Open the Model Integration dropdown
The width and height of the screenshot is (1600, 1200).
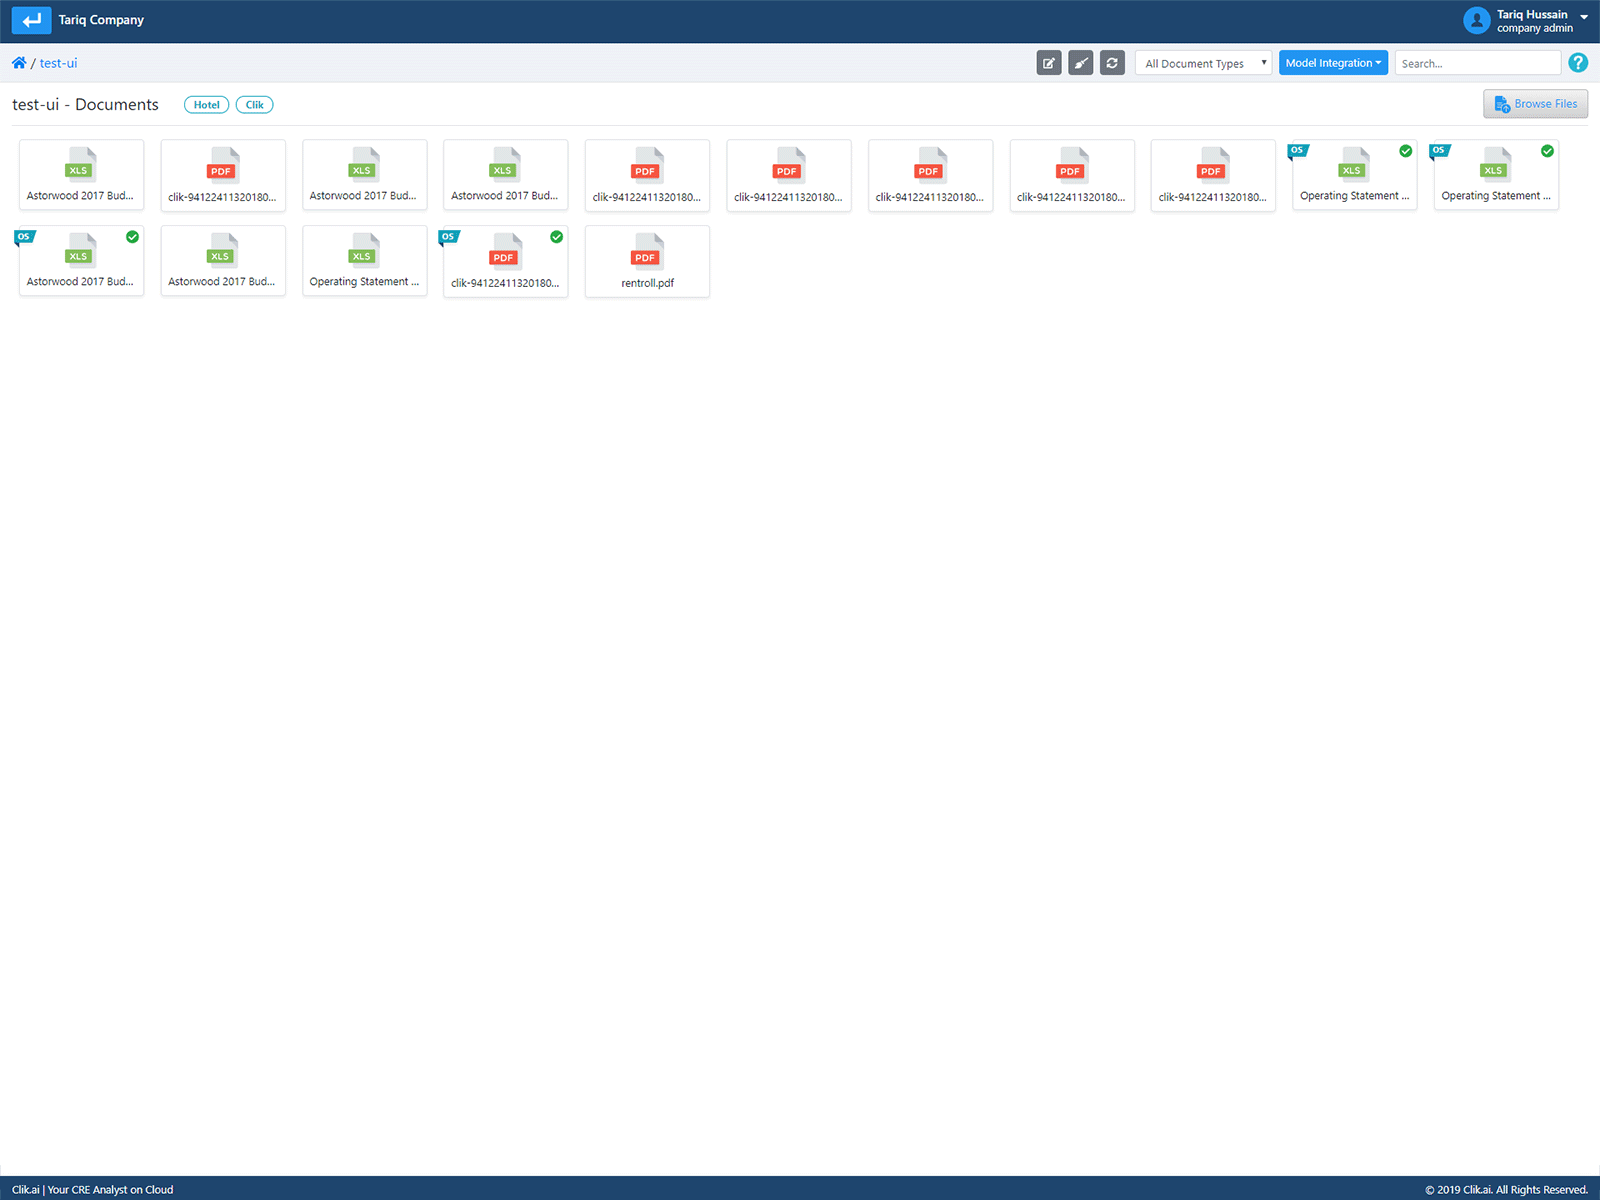click(1333, 62)
